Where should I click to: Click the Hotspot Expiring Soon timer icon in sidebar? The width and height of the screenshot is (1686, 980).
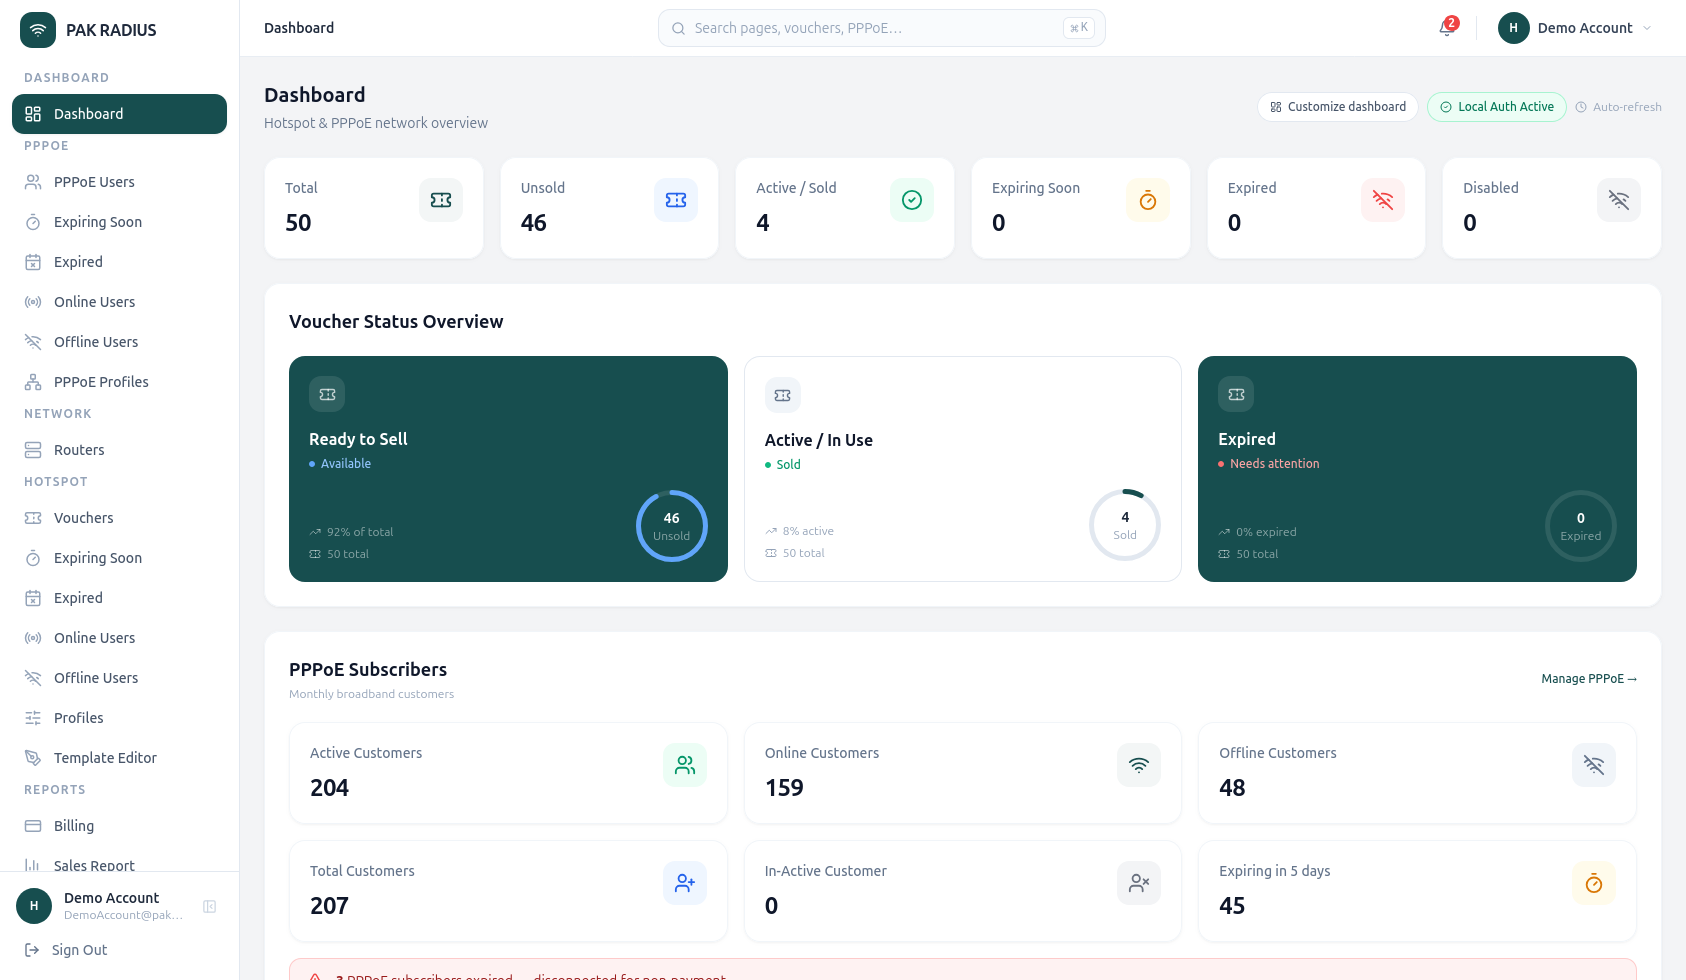pos(33,558)
